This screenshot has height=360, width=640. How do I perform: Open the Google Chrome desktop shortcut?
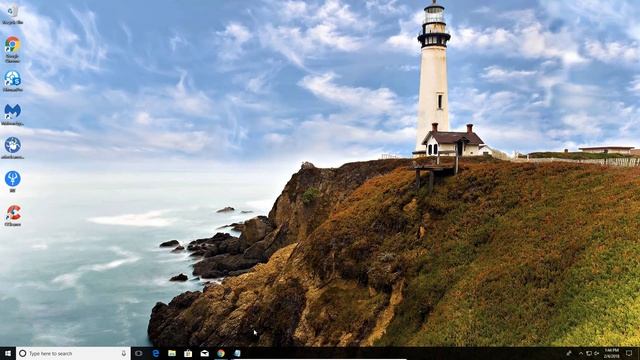tap(13, 49)
